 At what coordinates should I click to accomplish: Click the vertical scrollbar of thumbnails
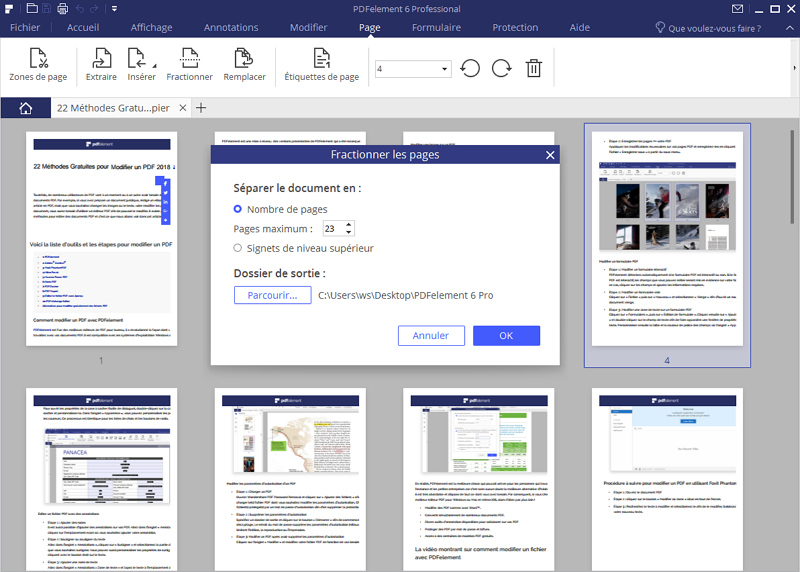(792, 177)
